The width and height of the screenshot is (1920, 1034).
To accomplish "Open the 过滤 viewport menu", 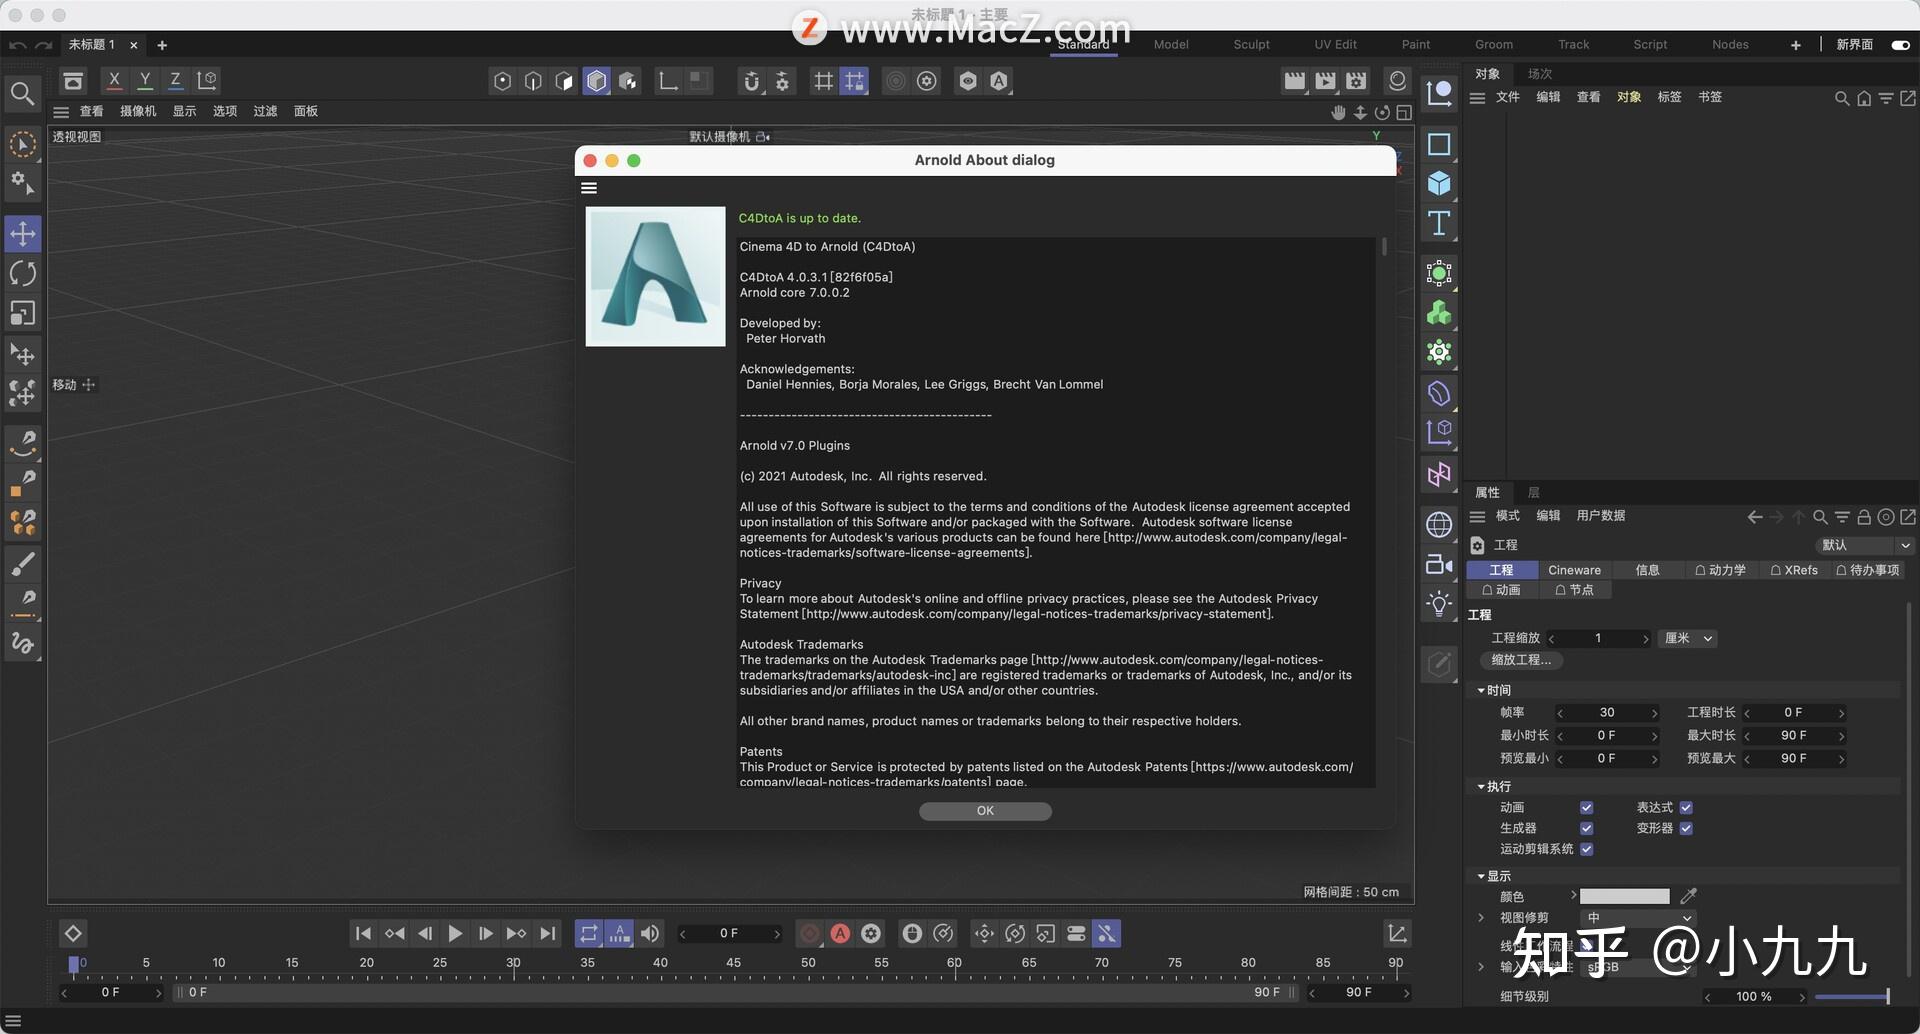I will [265, 111].
